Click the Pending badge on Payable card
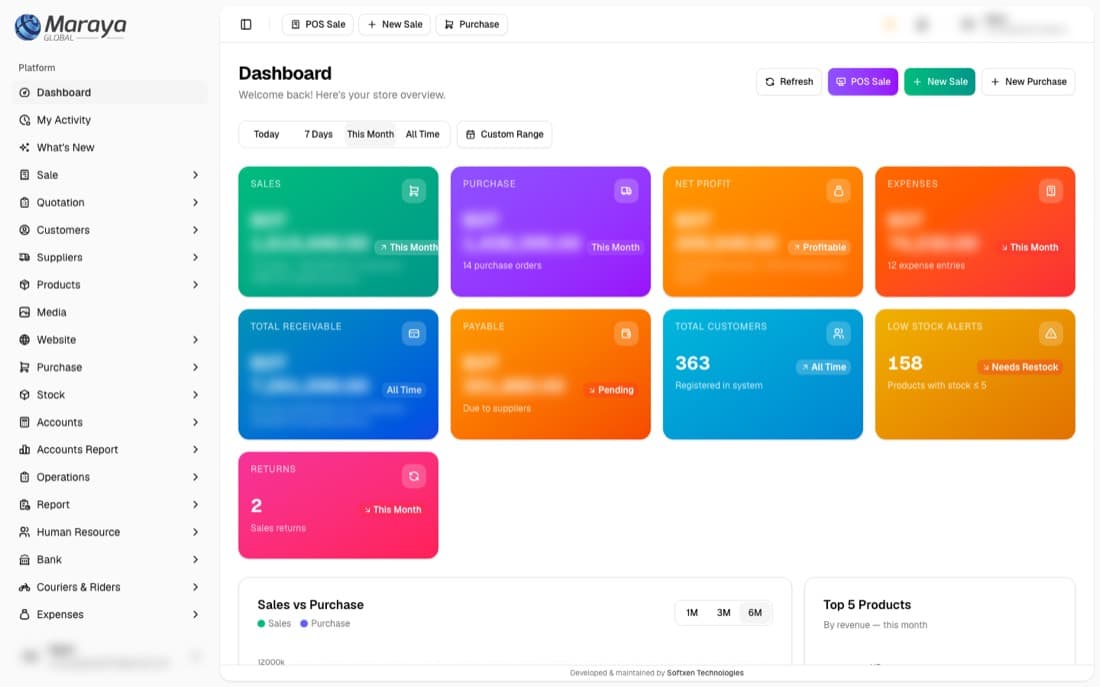Image resolution: width=1100 pixels, height=687 pixels. click(x=611, y=390)
